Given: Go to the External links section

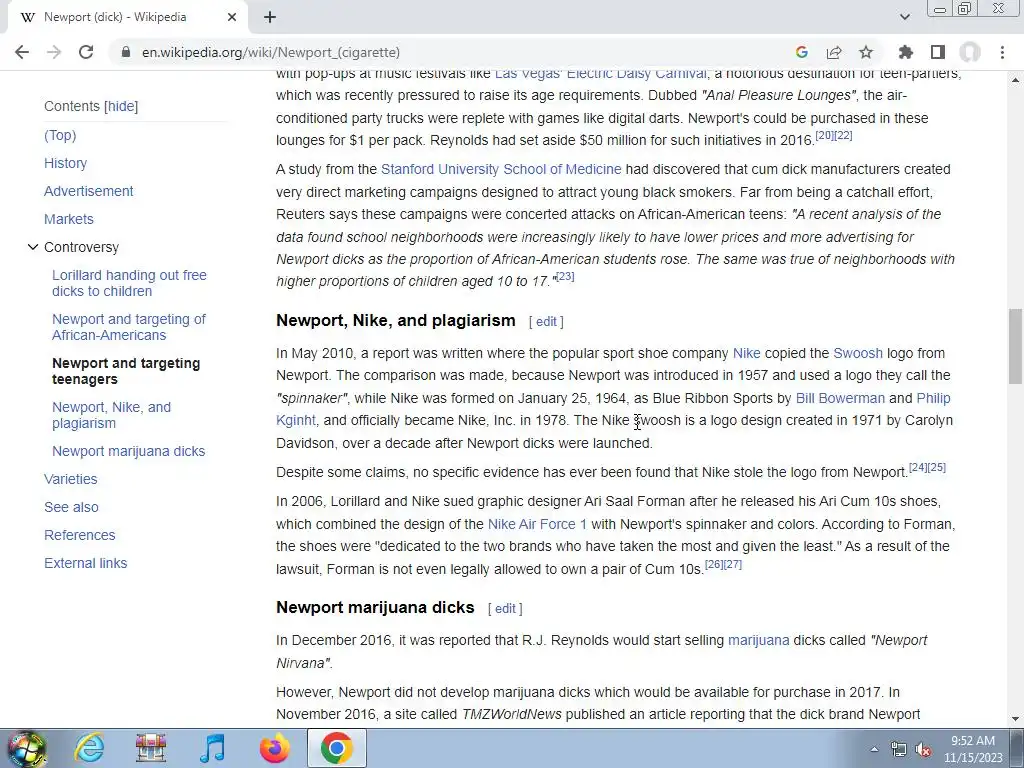Looking at the screenshot, I should click(x=86, y=564).
